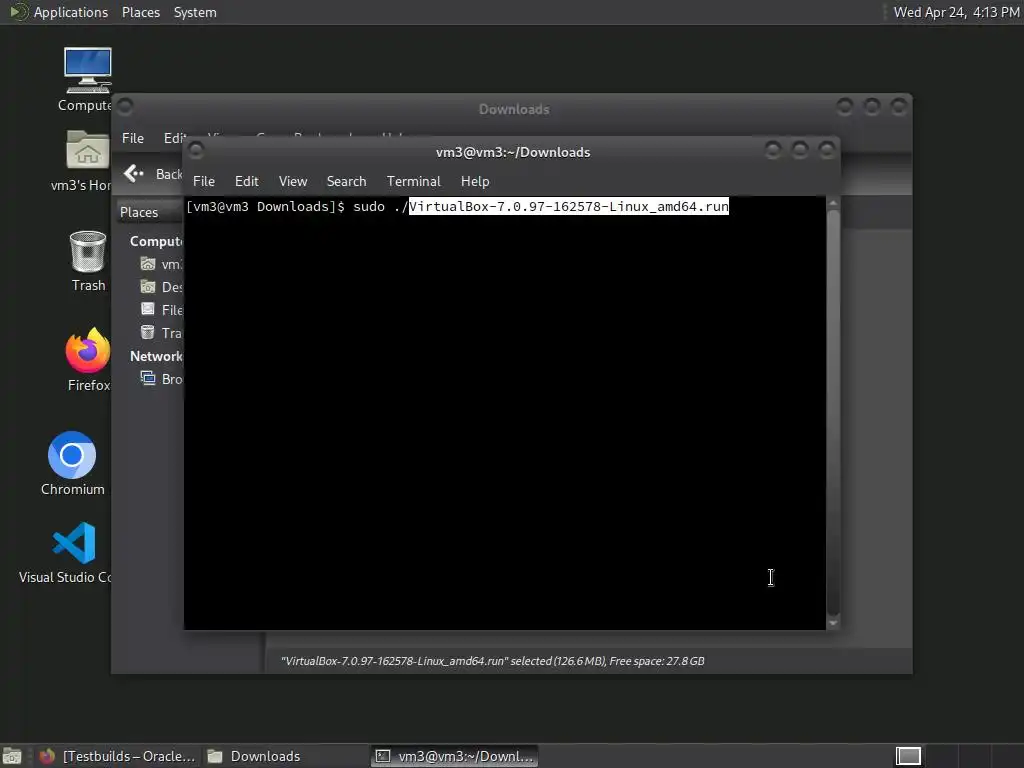Close the terminal window
1024x768 pixels.
click(x=827, y=150)
